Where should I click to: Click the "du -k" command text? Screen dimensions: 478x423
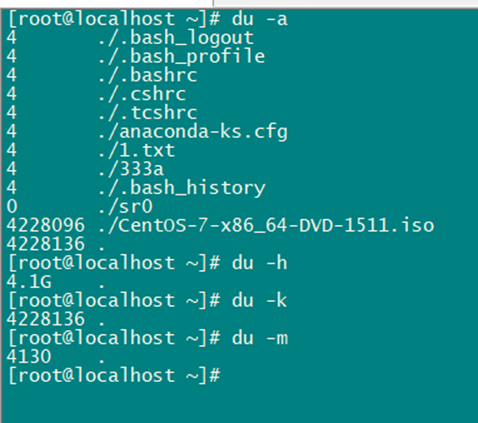(259, 301)
